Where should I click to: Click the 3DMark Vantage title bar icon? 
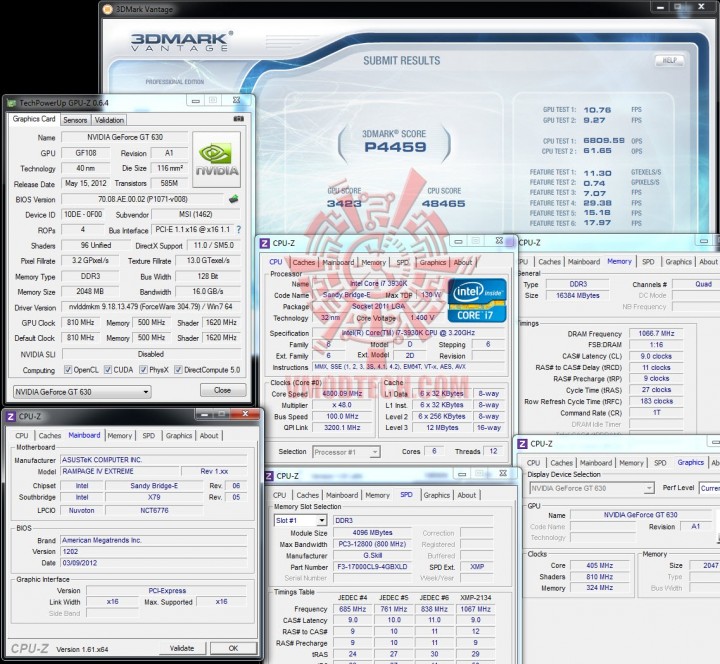coord(107,9)
